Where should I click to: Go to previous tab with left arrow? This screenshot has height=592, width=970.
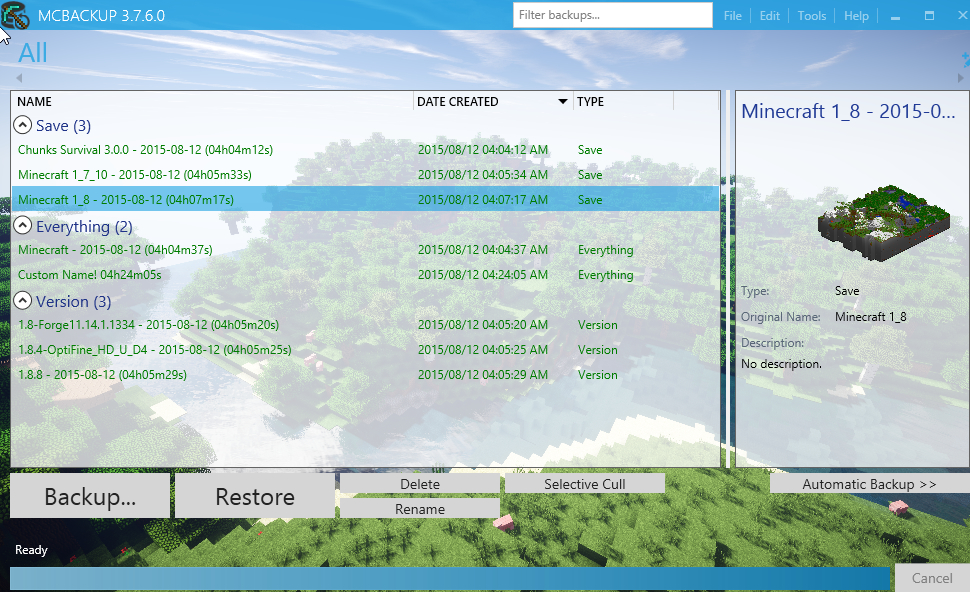(x=19, y=78)
